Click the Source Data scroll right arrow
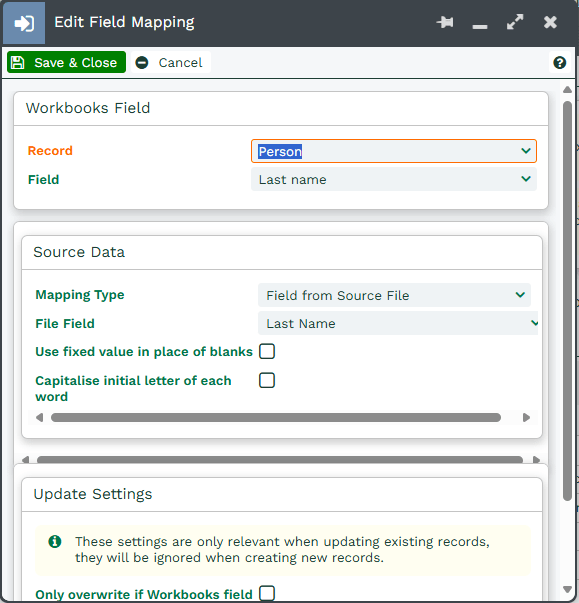 [526, 418]
